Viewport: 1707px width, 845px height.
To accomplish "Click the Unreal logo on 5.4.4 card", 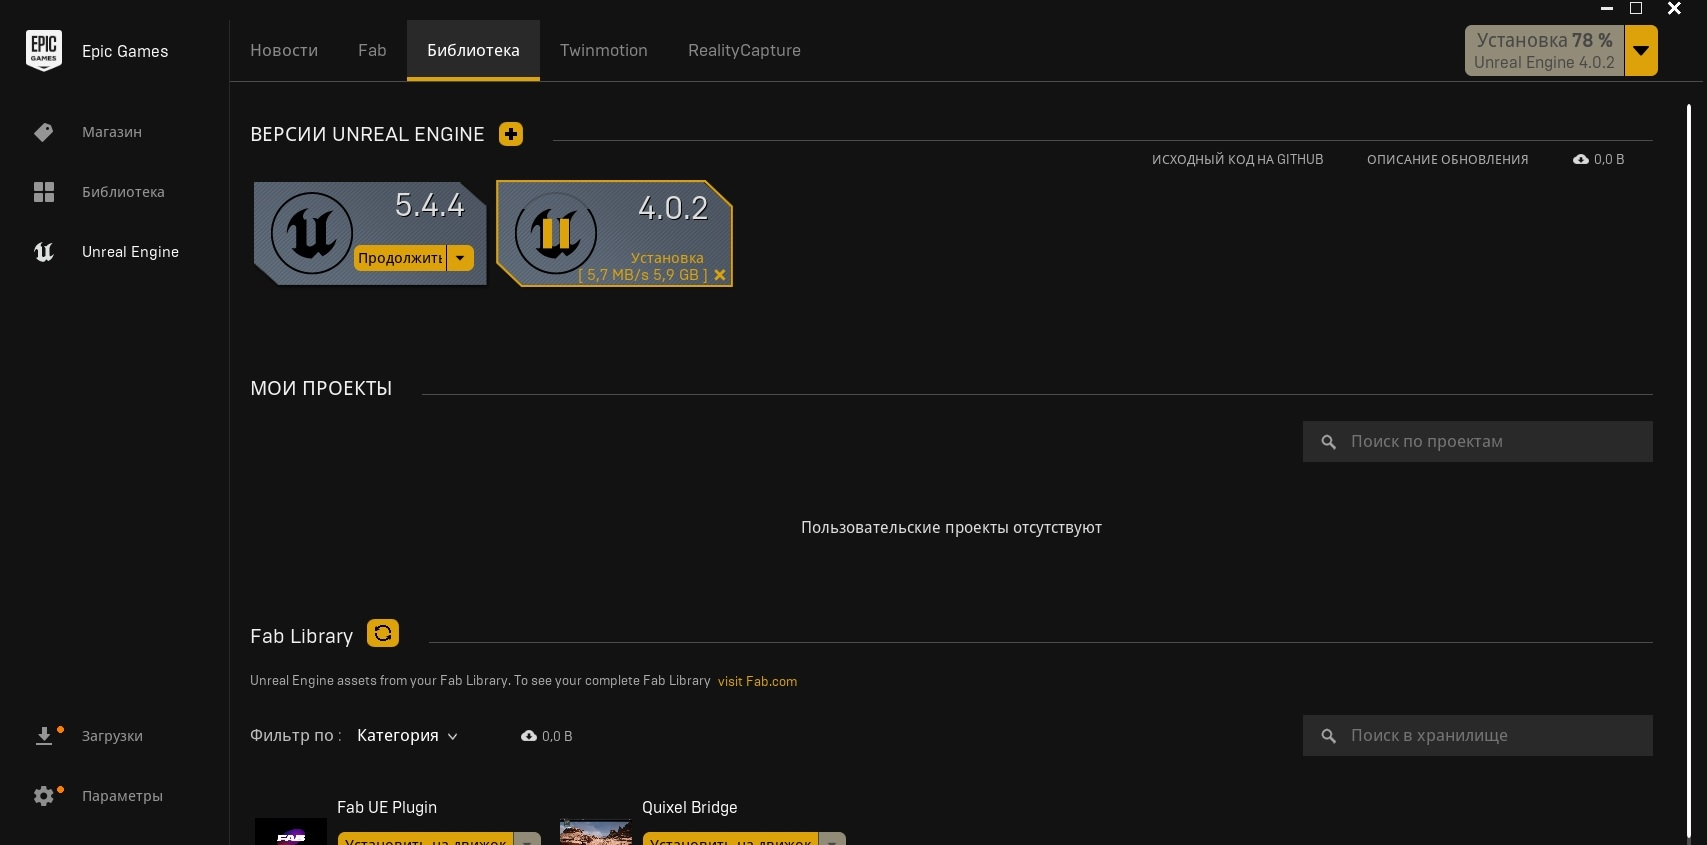I will click(x=312, y=233).
